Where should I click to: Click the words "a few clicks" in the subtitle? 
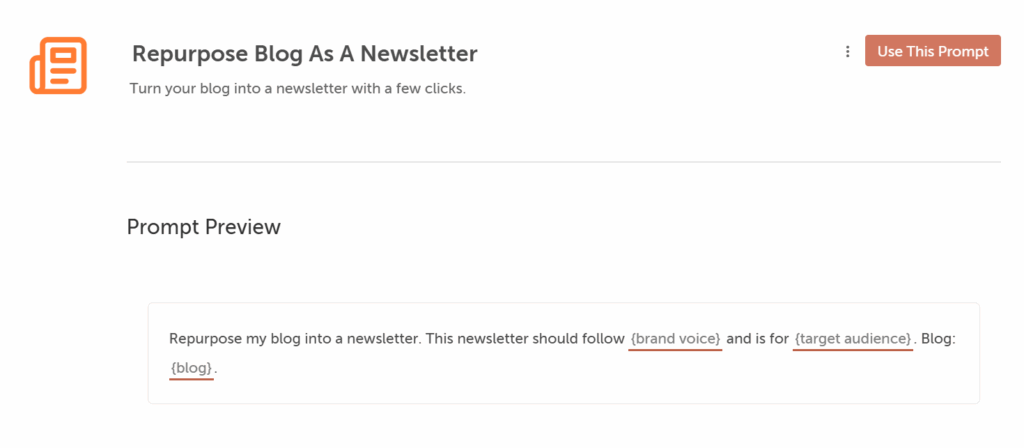425,89
